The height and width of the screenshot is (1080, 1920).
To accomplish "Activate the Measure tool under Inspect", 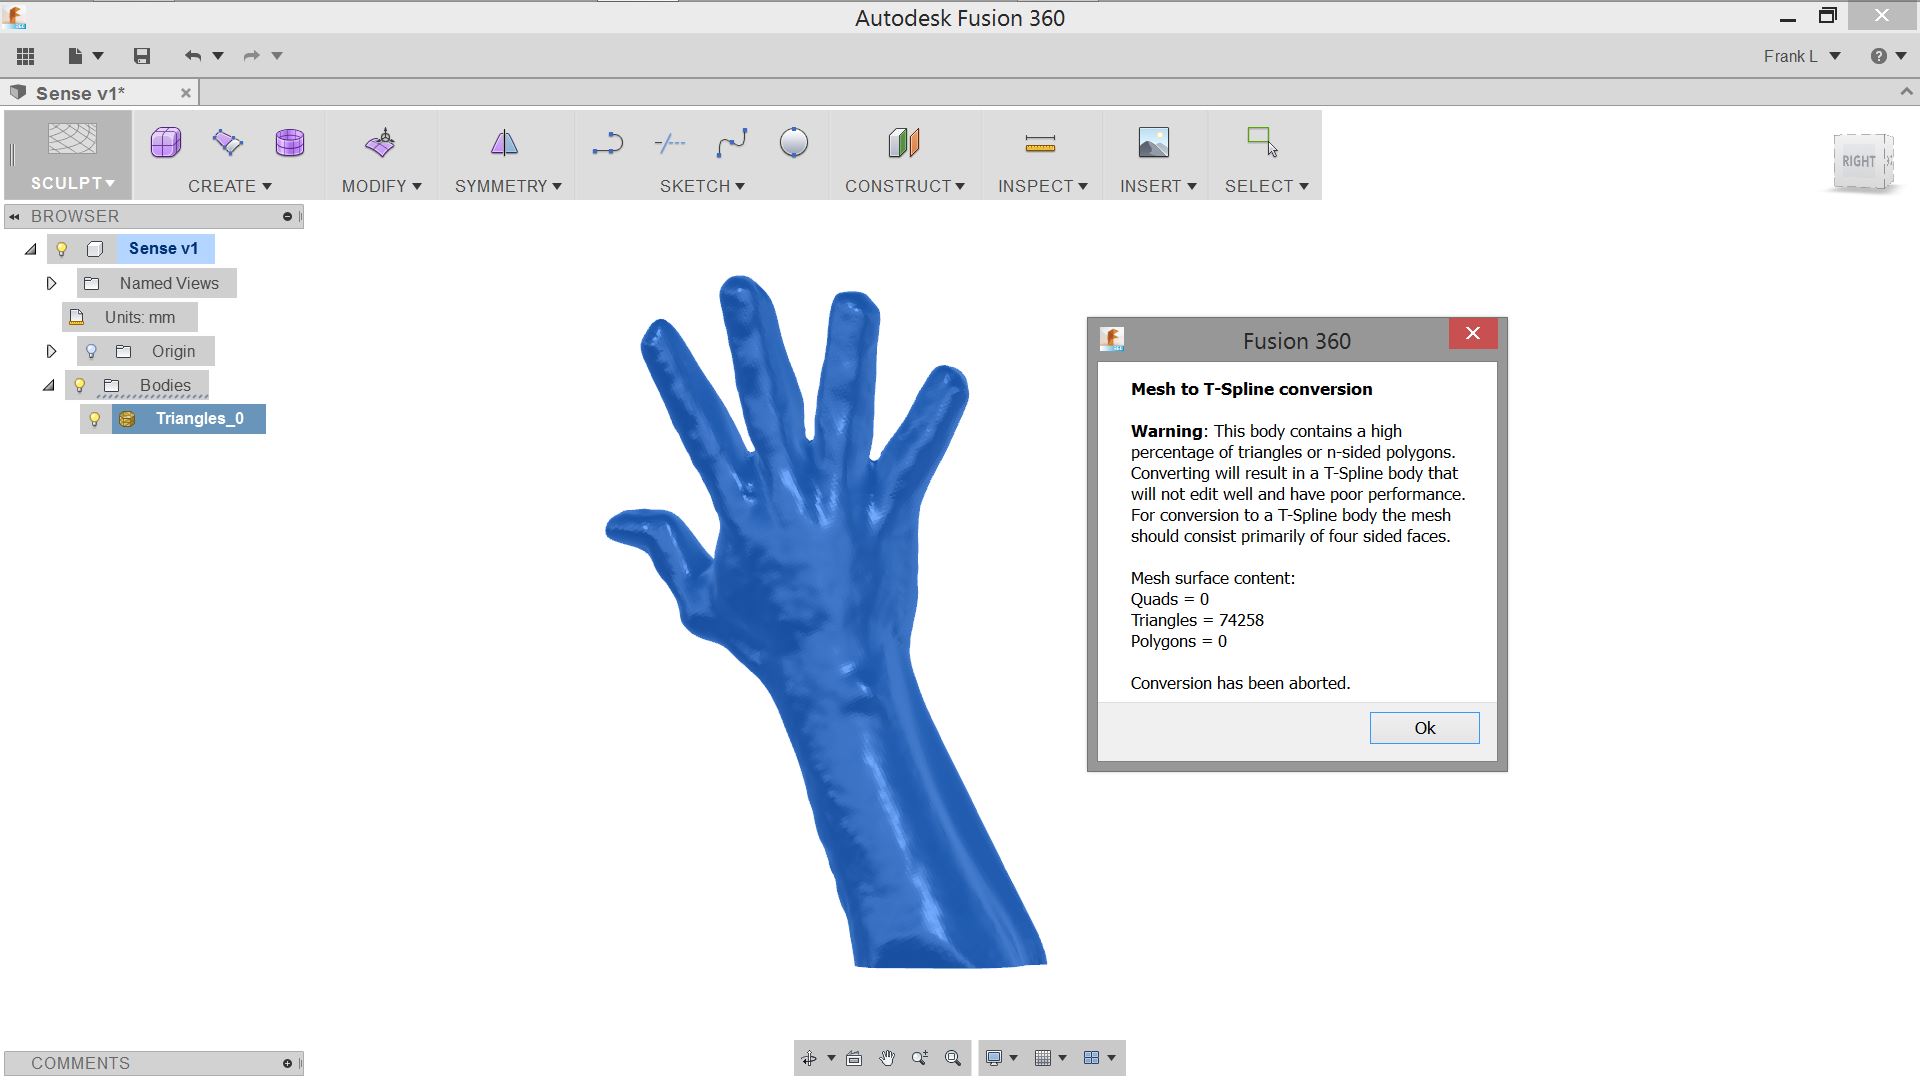I will pyautogui.click(x=1040, y=143).
